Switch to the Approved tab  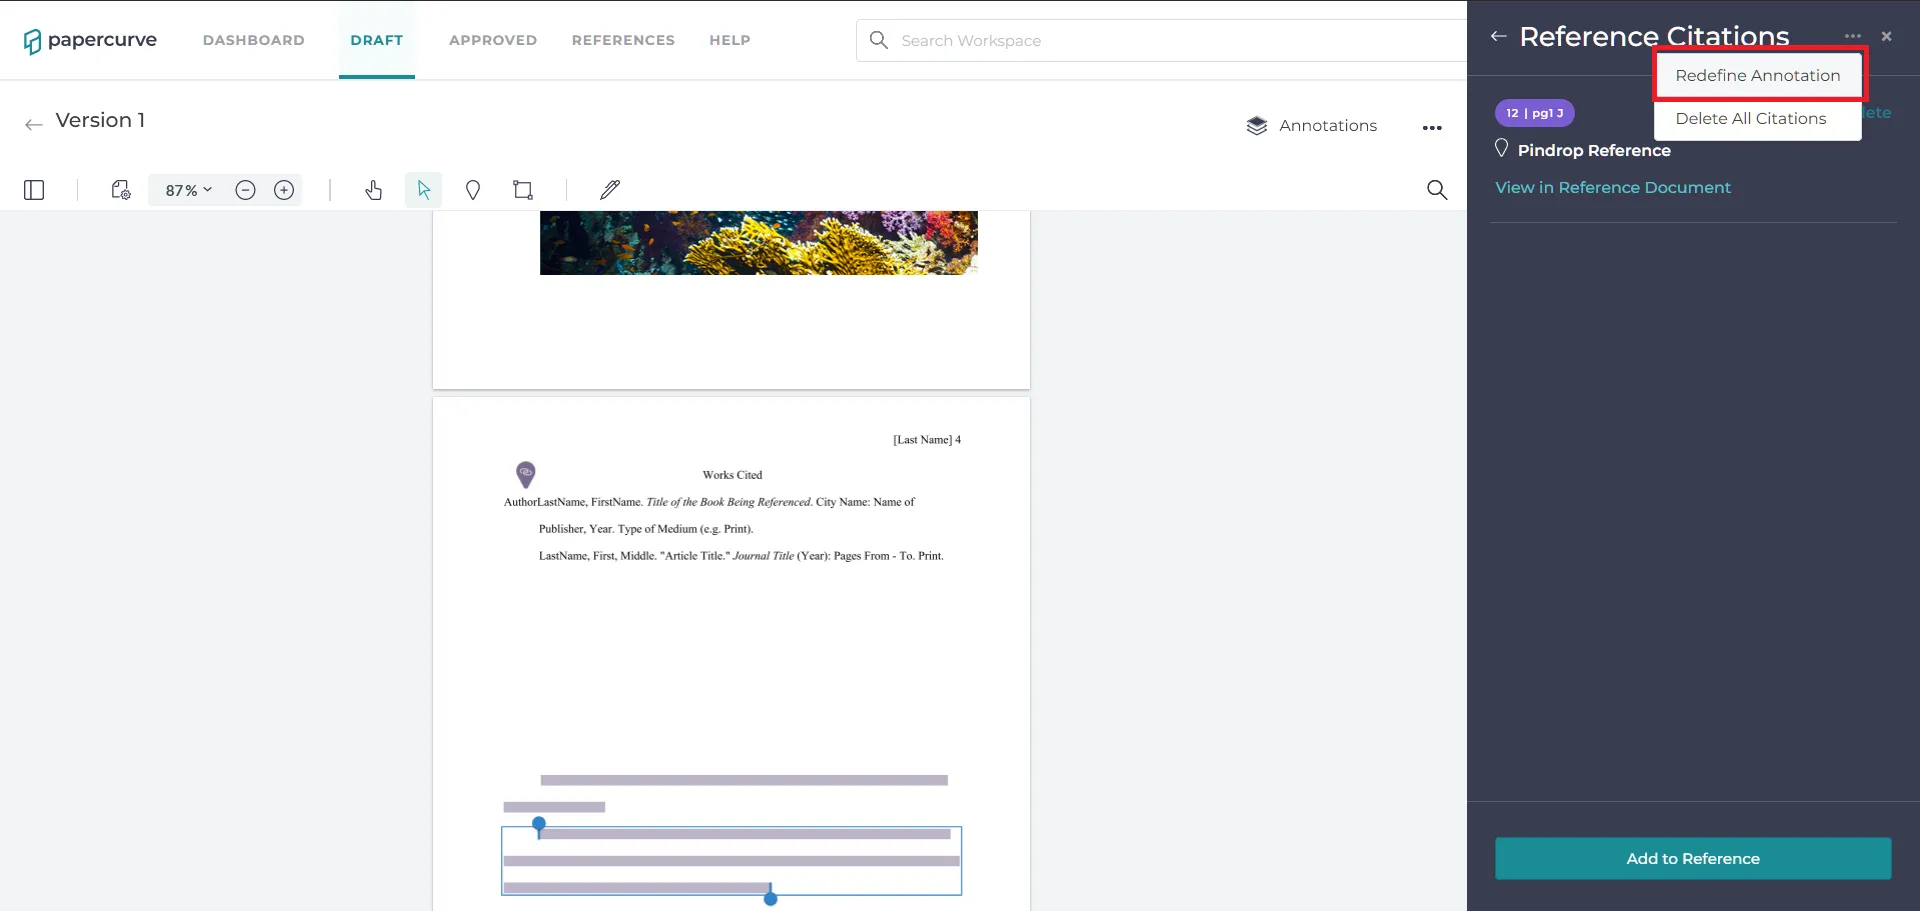pos(493,40)
